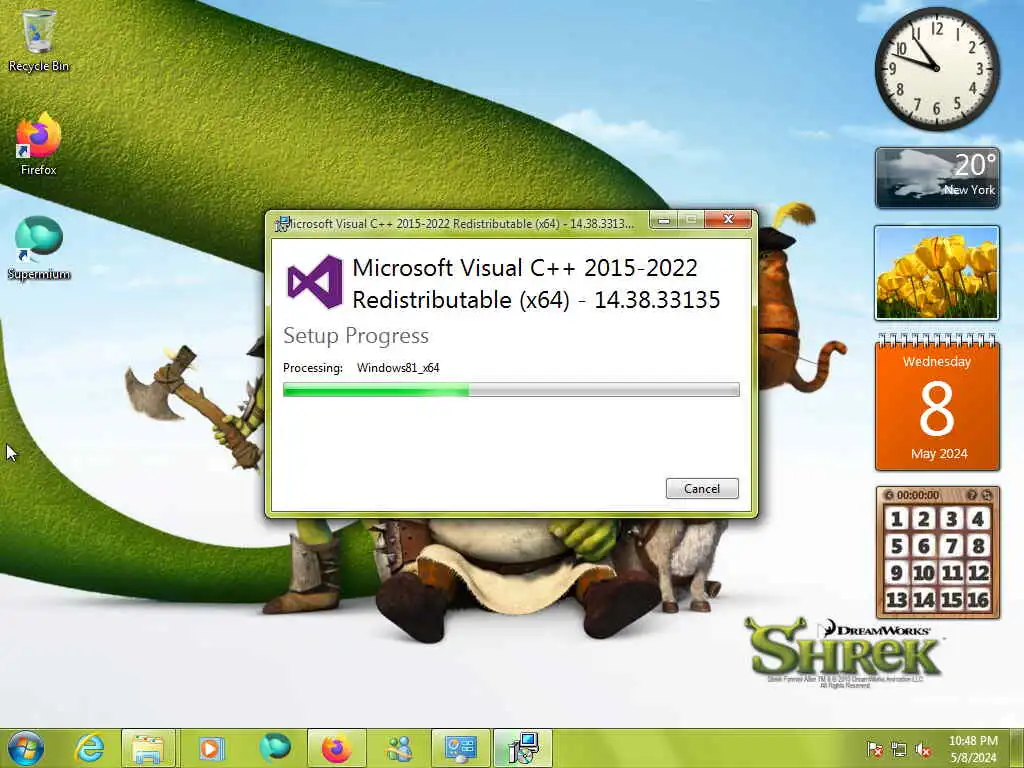
Task: Click puzzle tile 8
Action: pyautogui.click(x=978, y=545)
